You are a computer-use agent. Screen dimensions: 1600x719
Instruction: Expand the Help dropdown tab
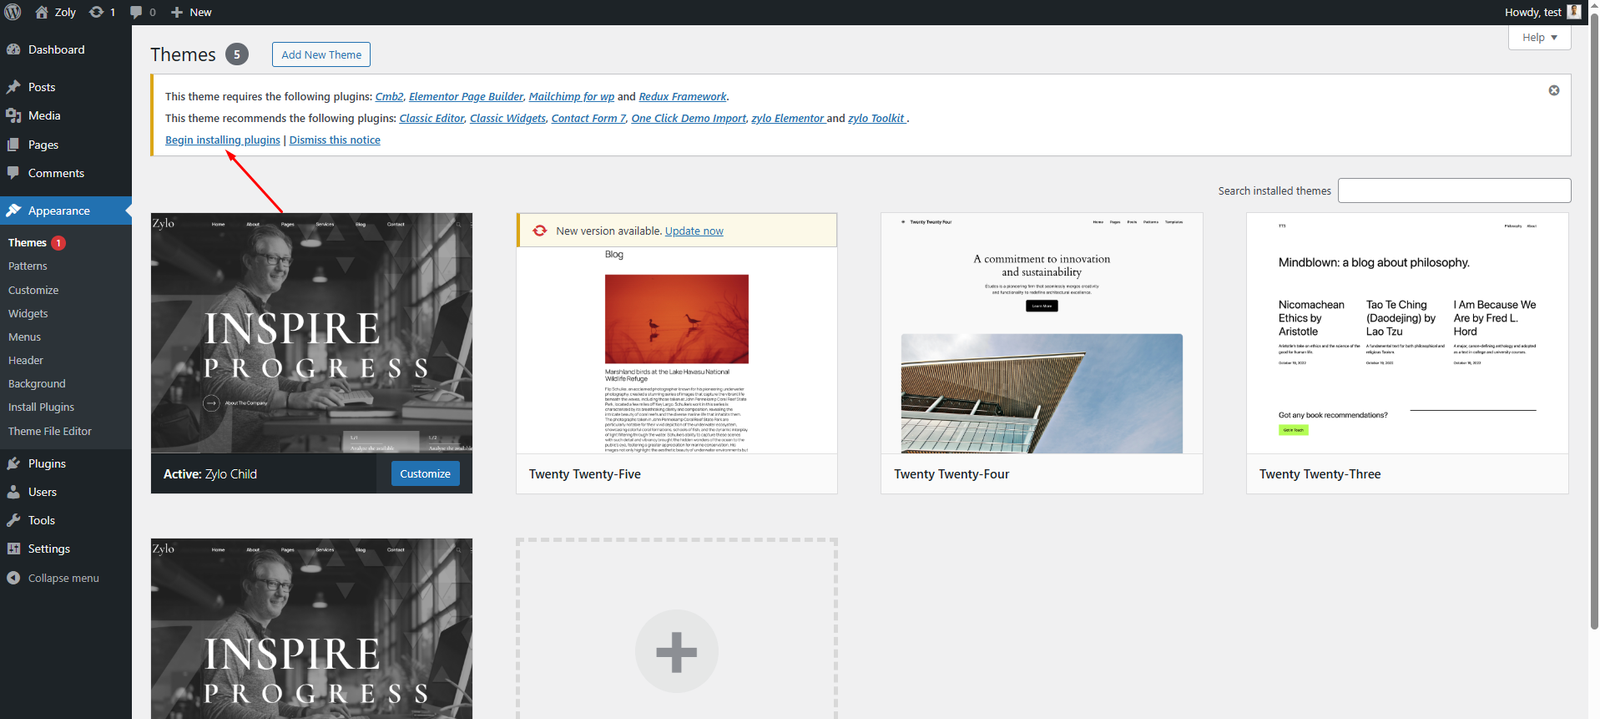1539,37
